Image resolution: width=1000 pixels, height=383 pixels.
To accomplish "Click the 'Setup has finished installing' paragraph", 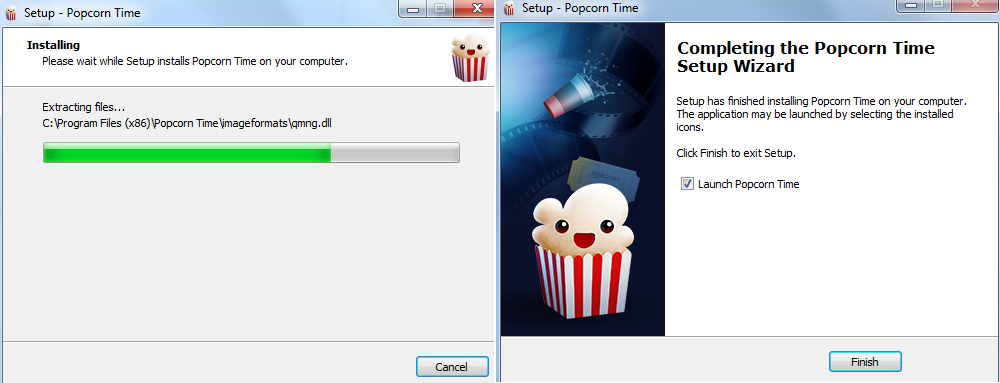I will pos(821,114).
